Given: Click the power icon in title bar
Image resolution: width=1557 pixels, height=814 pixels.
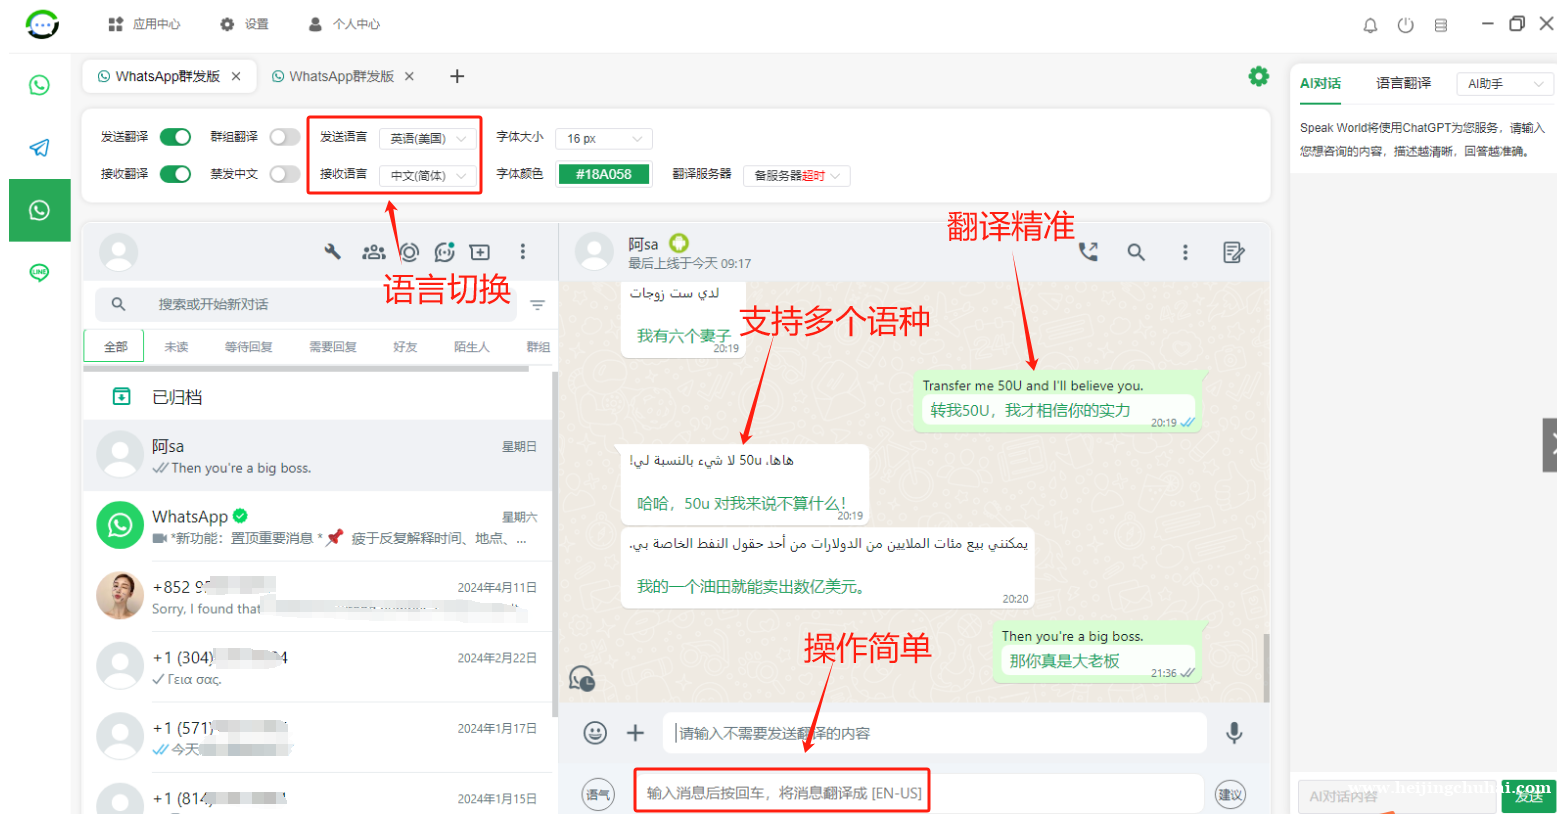Looking at the screenshot, I should tap(1405, 25).
